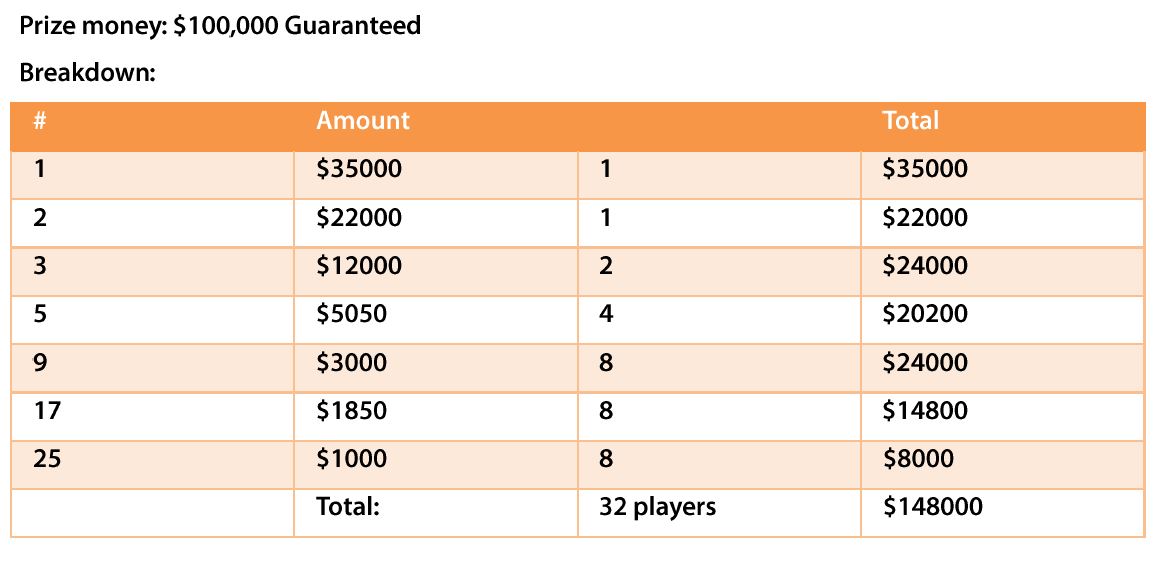Click the $3000 amount cell
Screen dimensions: 1165x568
(x=351, y=362)
